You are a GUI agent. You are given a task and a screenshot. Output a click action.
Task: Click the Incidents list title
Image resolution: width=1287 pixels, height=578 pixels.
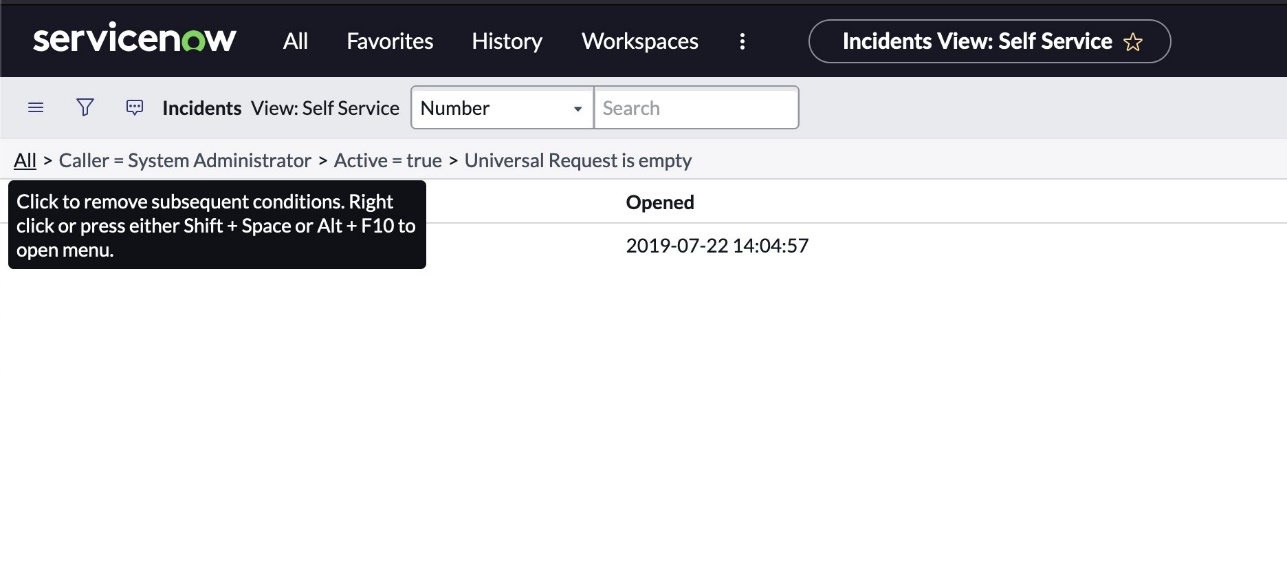coord(202,108)
